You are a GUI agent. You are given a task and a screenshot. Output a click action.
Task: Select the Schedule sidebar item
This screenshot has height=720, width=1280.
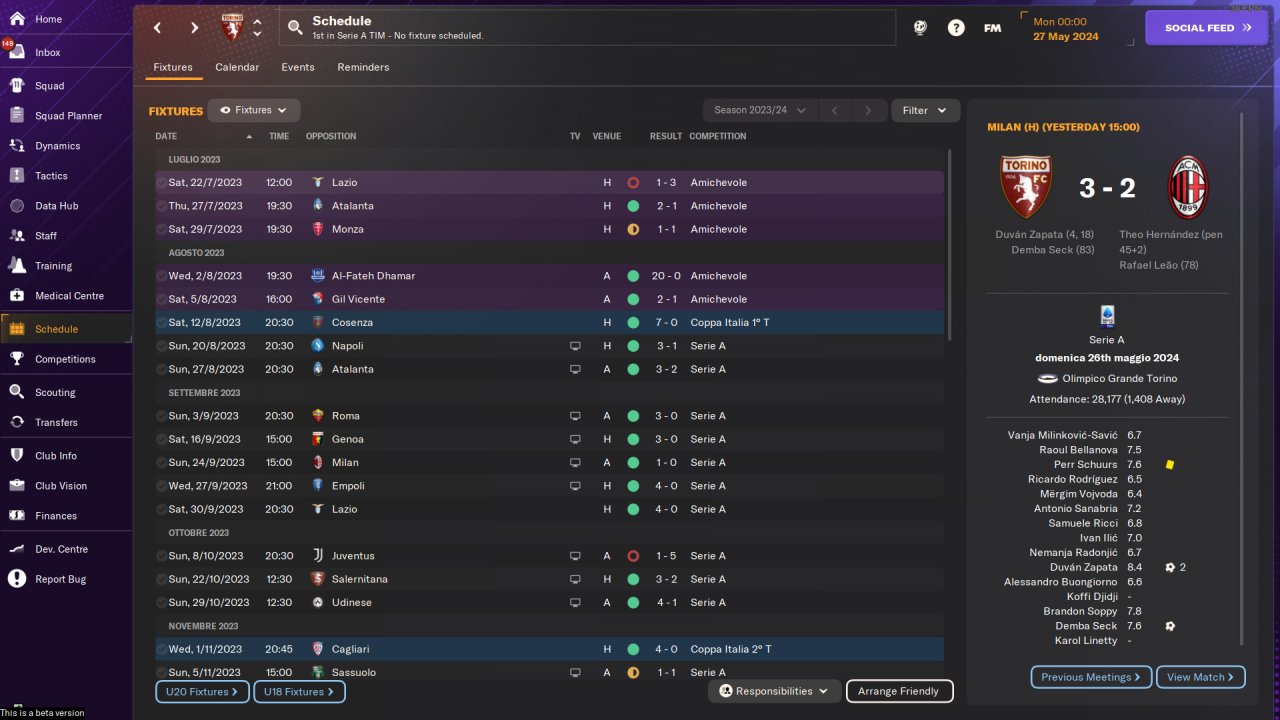pyautogui.click(x=66, y=329)
